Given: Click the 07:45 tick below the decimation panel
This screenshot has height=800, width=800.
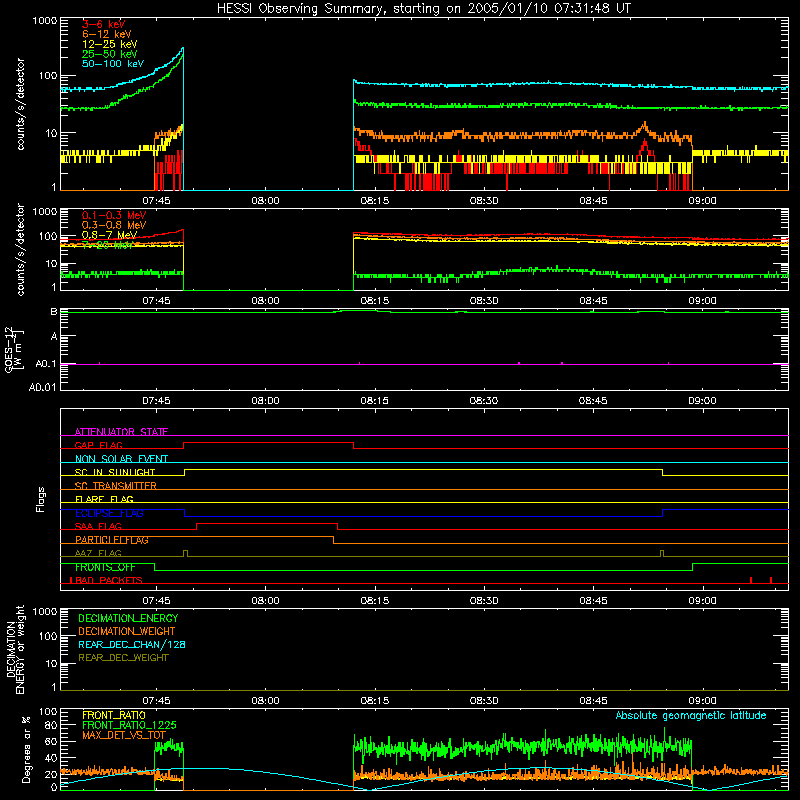Looking at the screenshot, I should pyautogui.click(x=156, y=701).
